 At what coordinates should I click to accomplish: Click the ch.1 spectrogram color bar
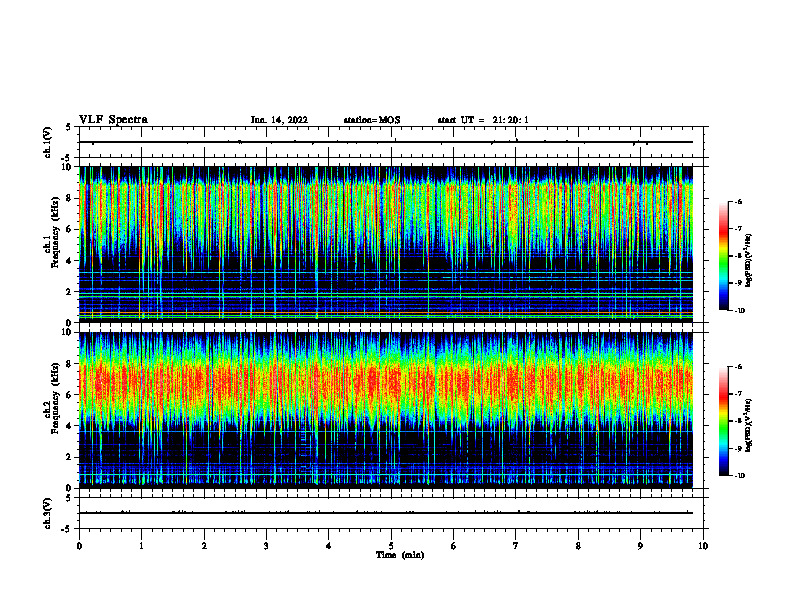click(x=723, y=256)
